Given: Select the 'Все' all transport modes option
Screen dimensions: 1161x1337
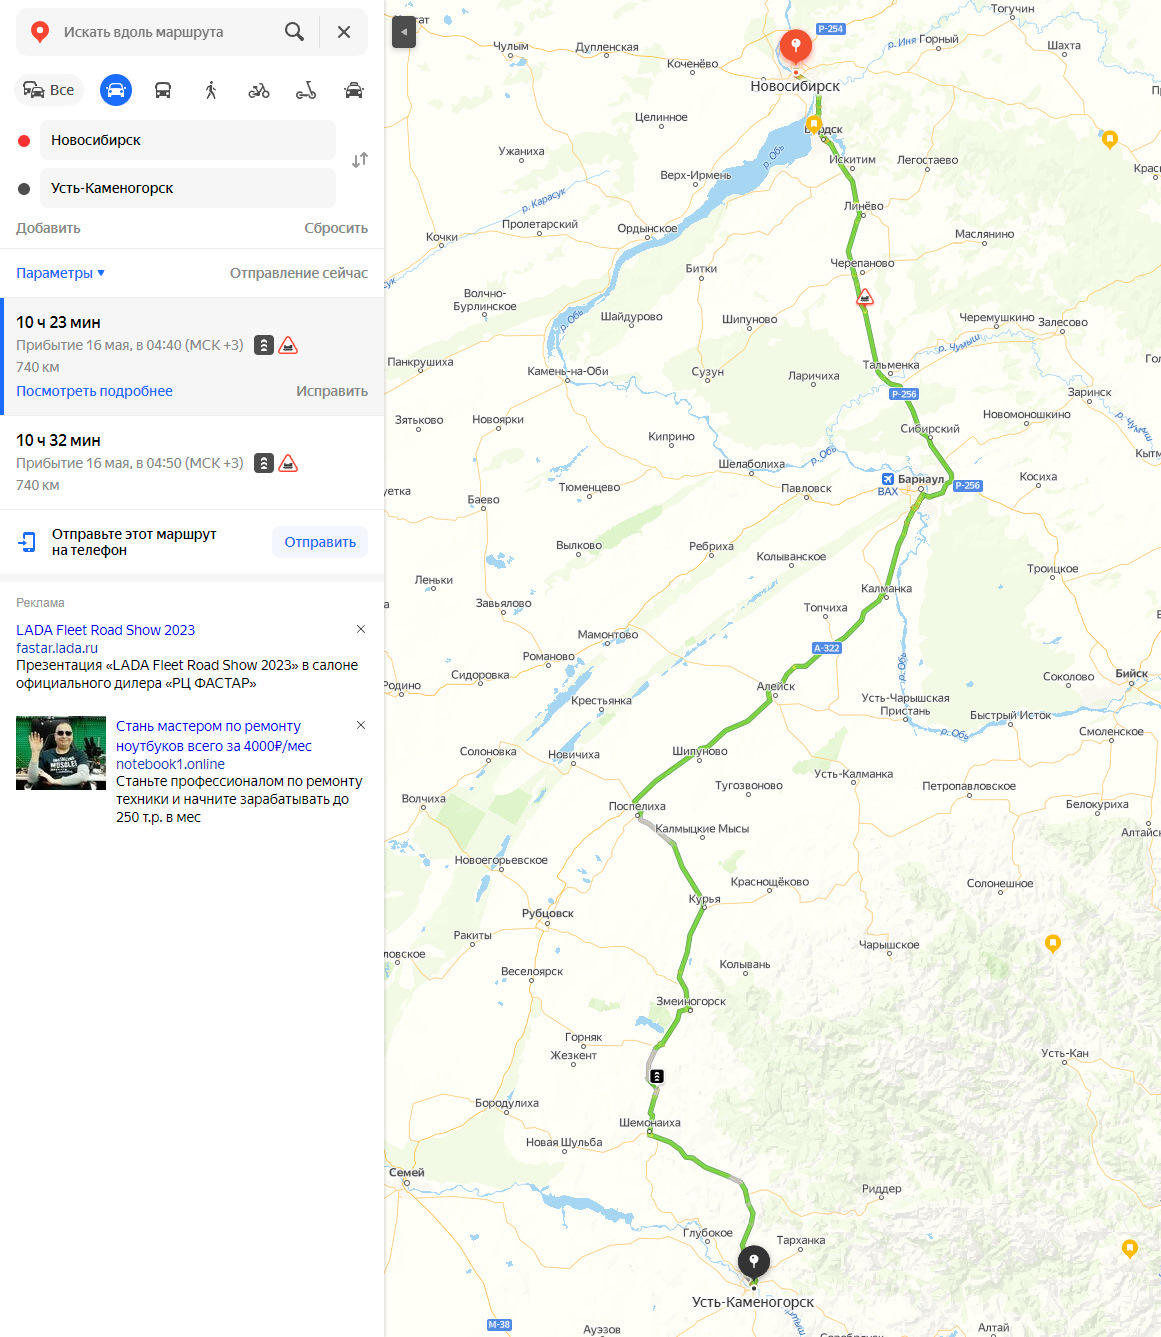Looking at the screenshot, I should point(49,90).
